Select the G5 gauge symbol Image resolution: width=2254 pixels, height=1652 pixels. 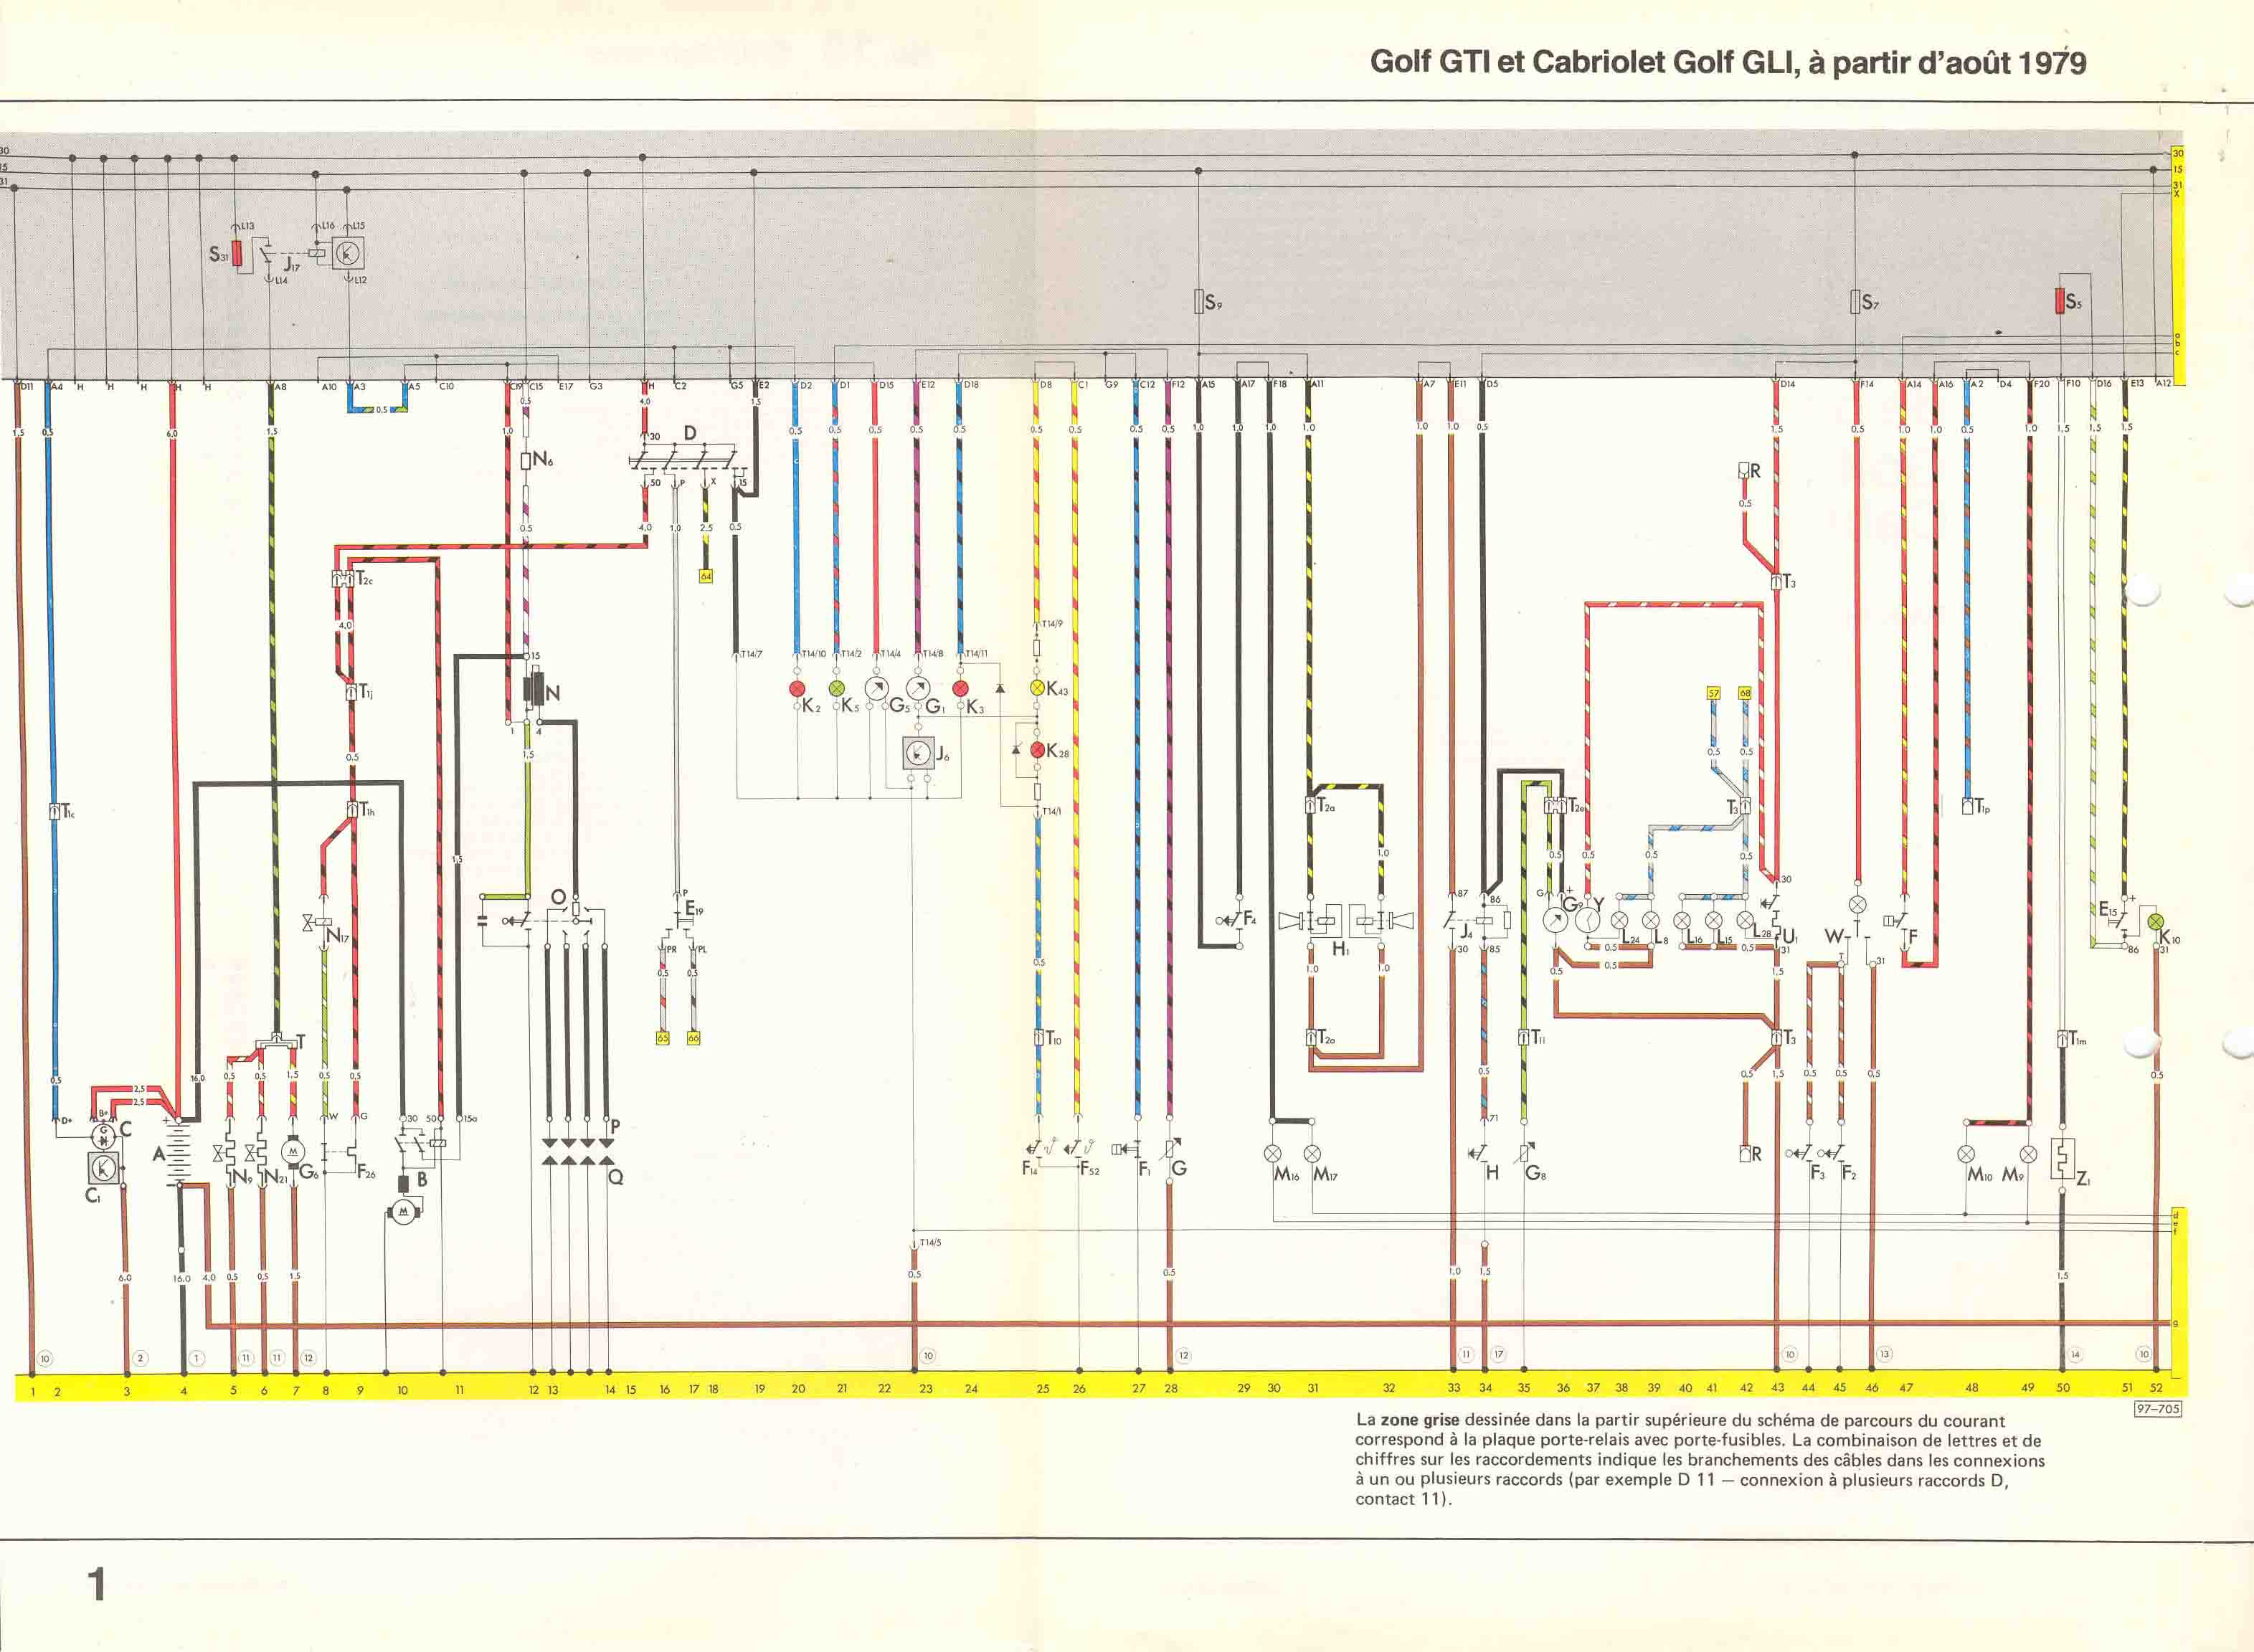tap(876, 688)
